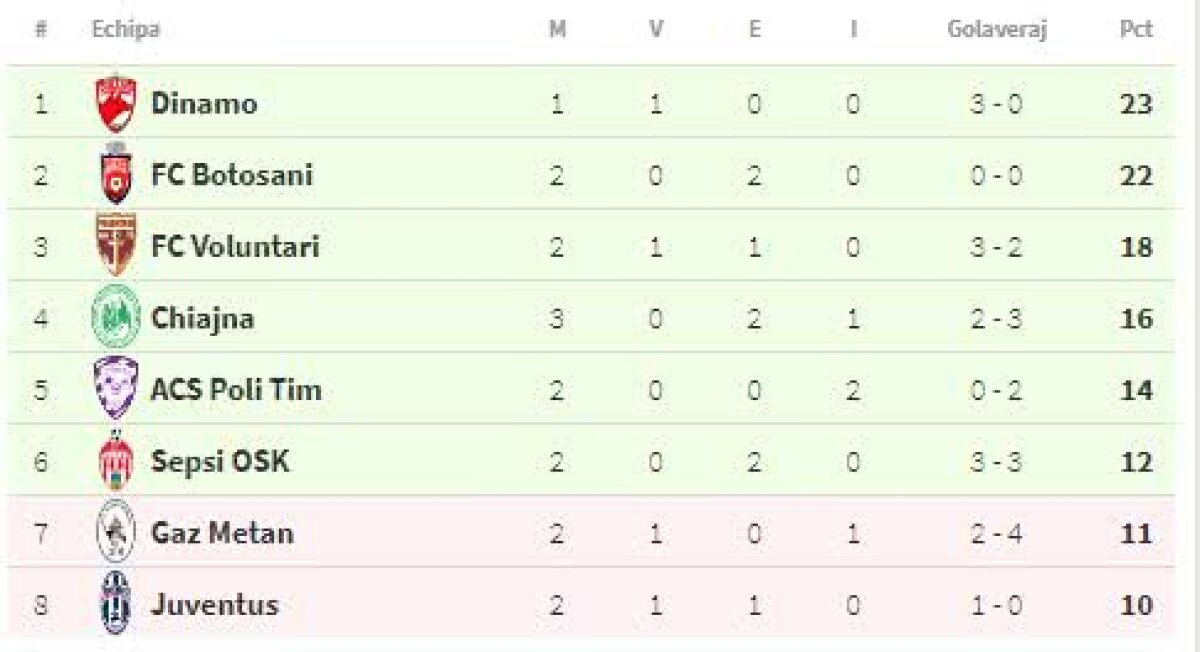Click the Juventus striped badge icon
Image resolution: width=1200 pixels, height=652 pixels.
point(116,604)
